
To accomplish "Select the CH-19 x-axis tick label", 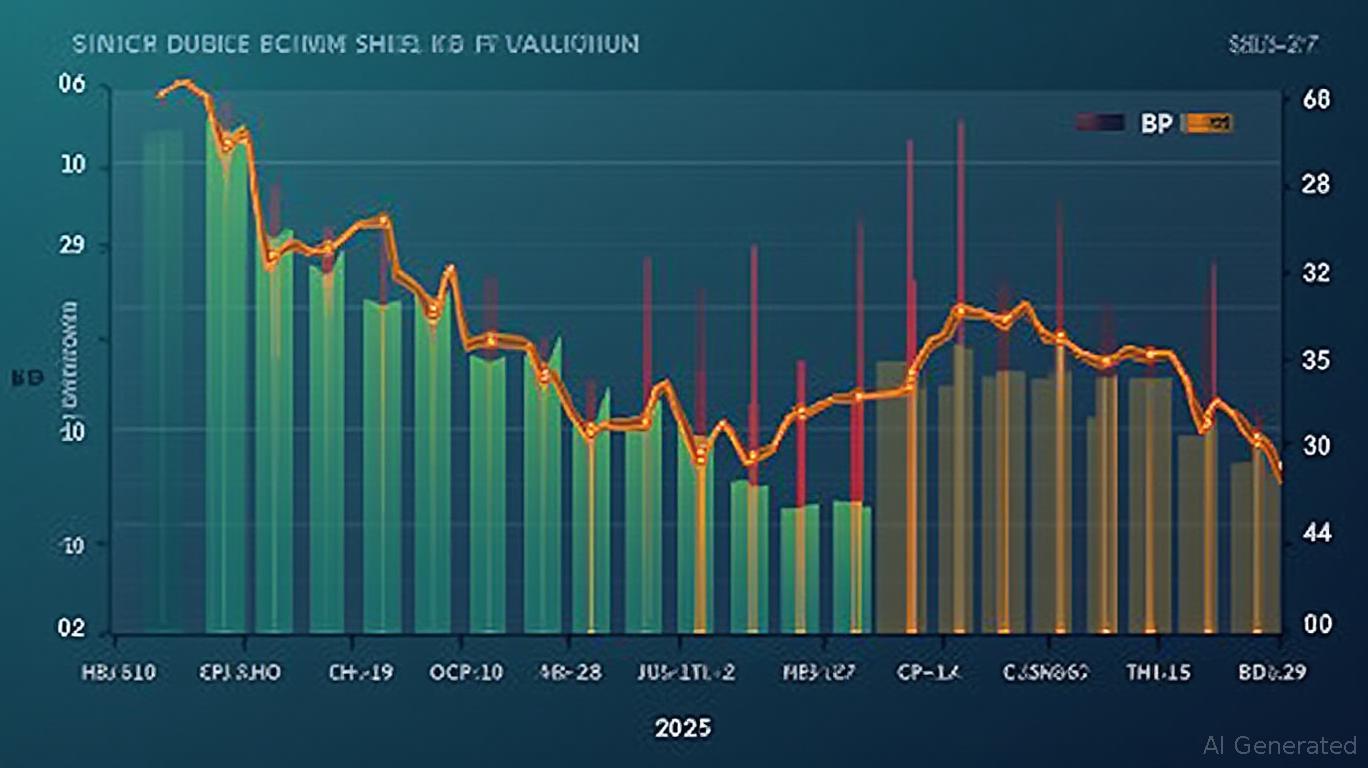I will [x=362, y=672].
